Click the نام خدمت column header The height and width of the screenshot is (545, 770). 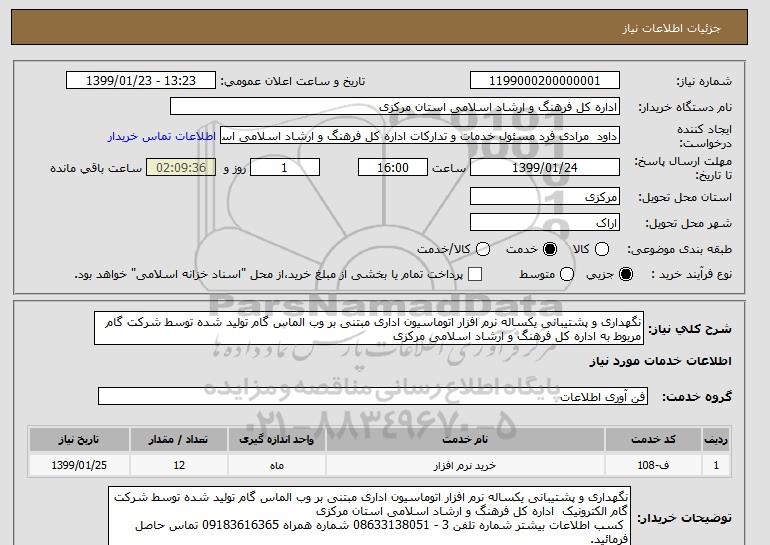(465, 439)
